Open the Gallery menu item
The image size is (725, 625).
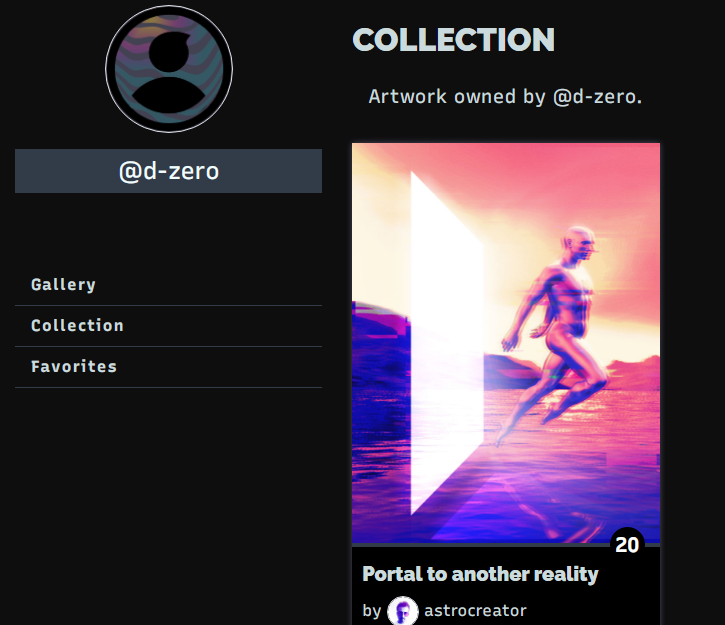(x=168, y=285)
